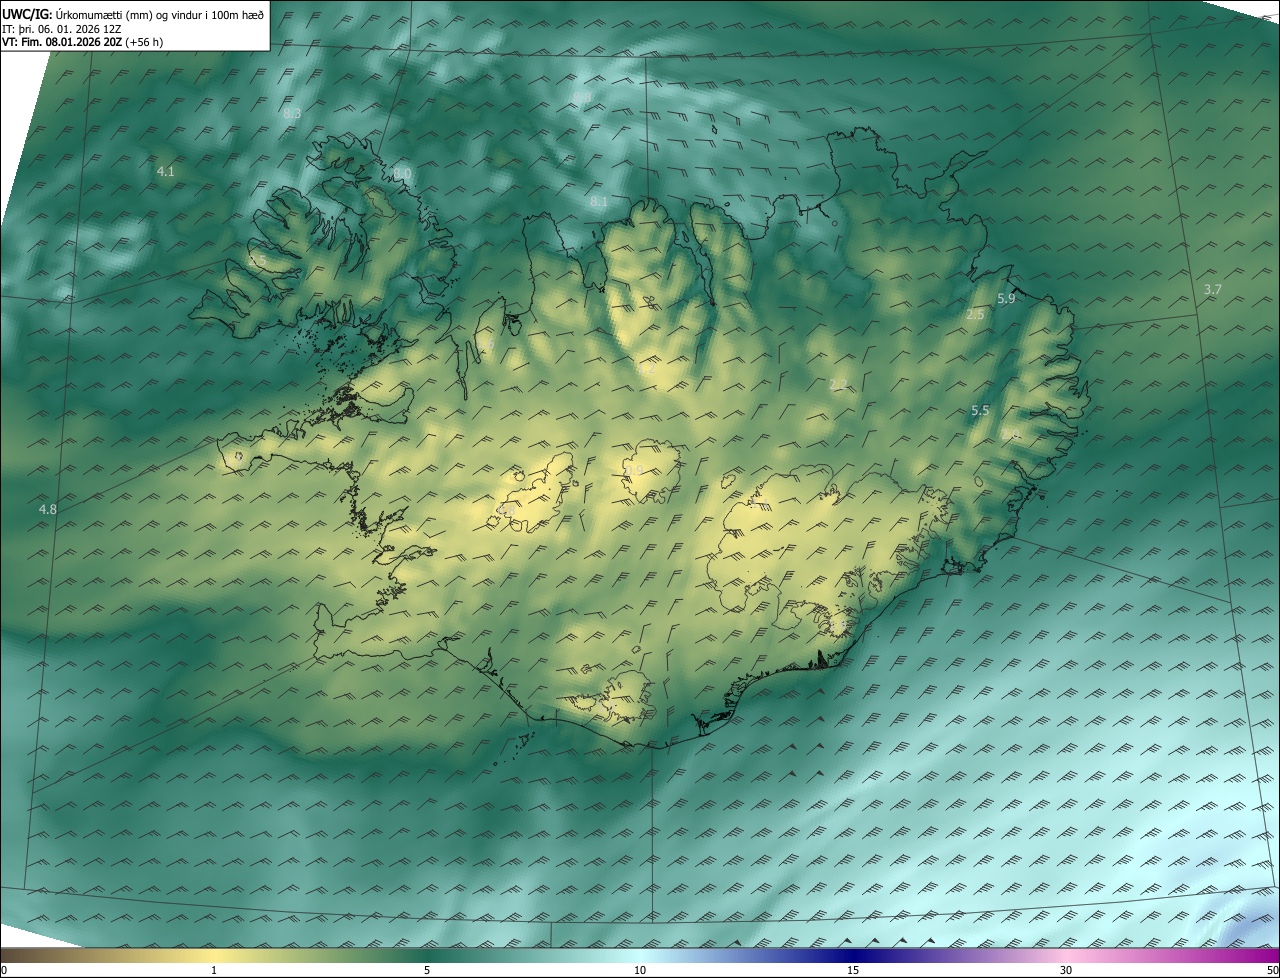1280x978 pixels.
Task: Click the "0" tick label on the color scale
Action: click(4, 970)
